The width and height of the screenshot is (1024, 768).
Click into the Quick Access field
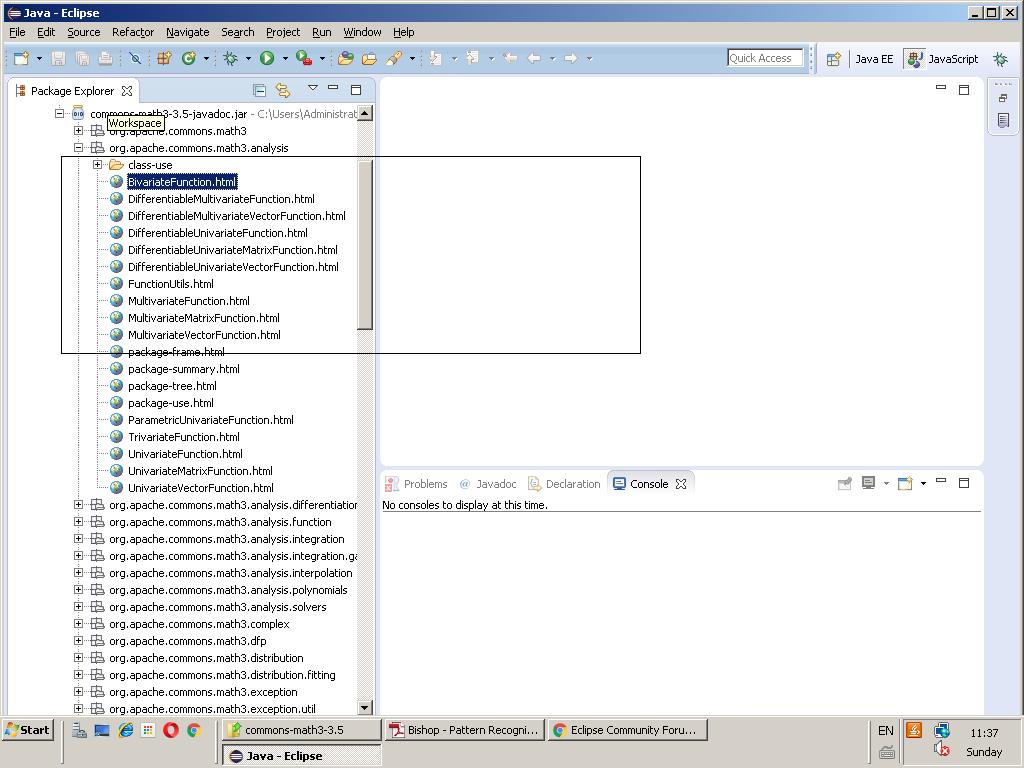click(765, 58)
